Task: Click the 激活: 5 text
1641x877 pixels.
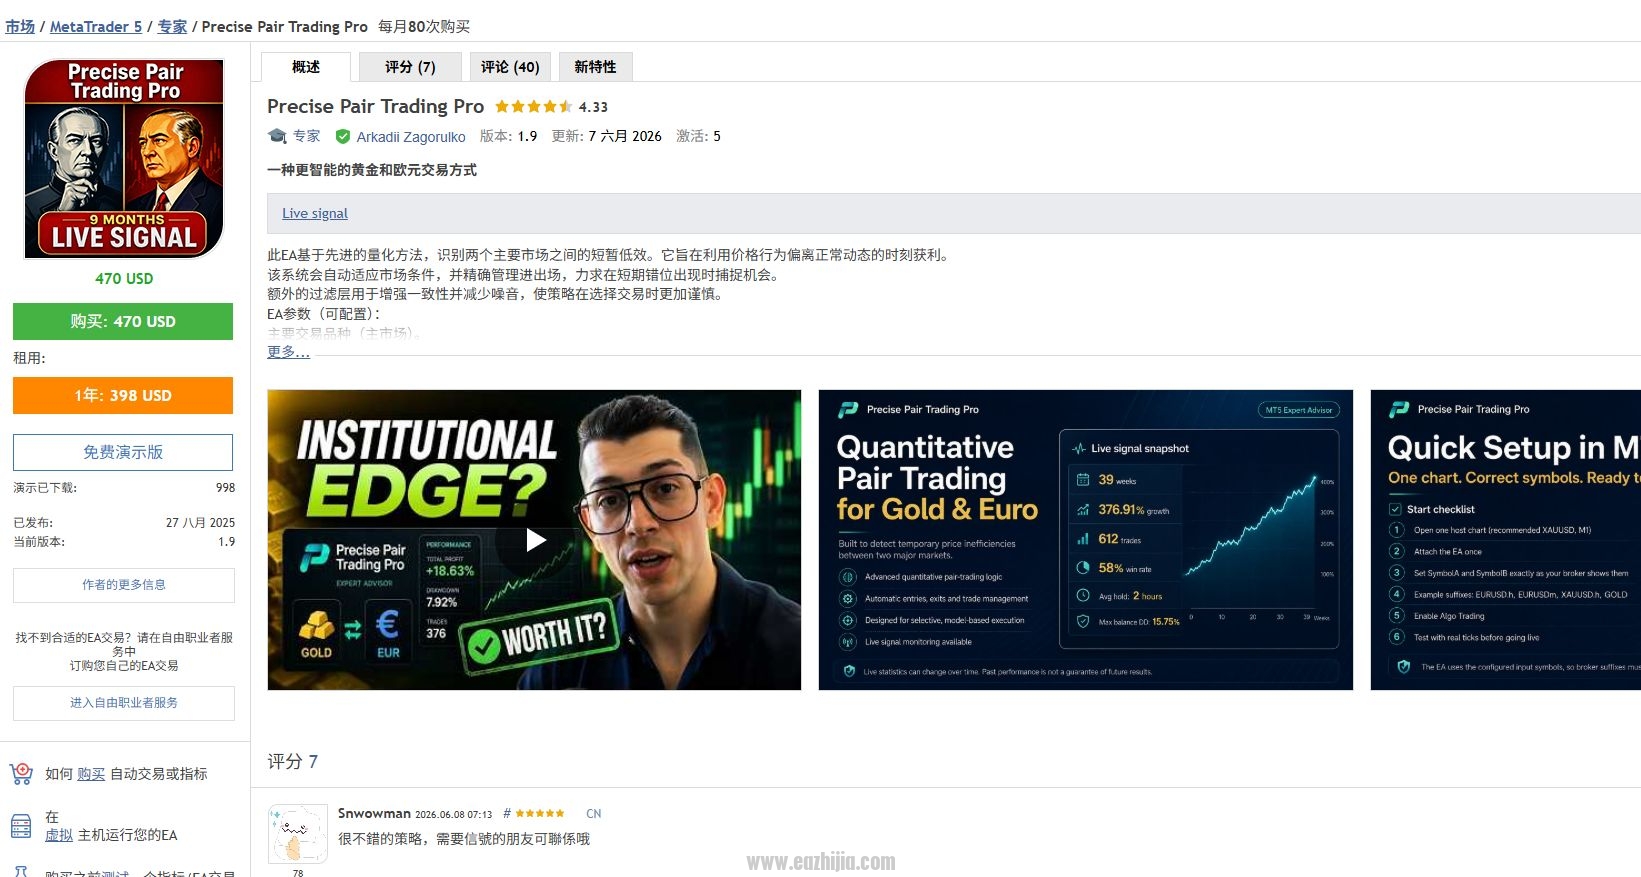Action: [x=698, y=136]
